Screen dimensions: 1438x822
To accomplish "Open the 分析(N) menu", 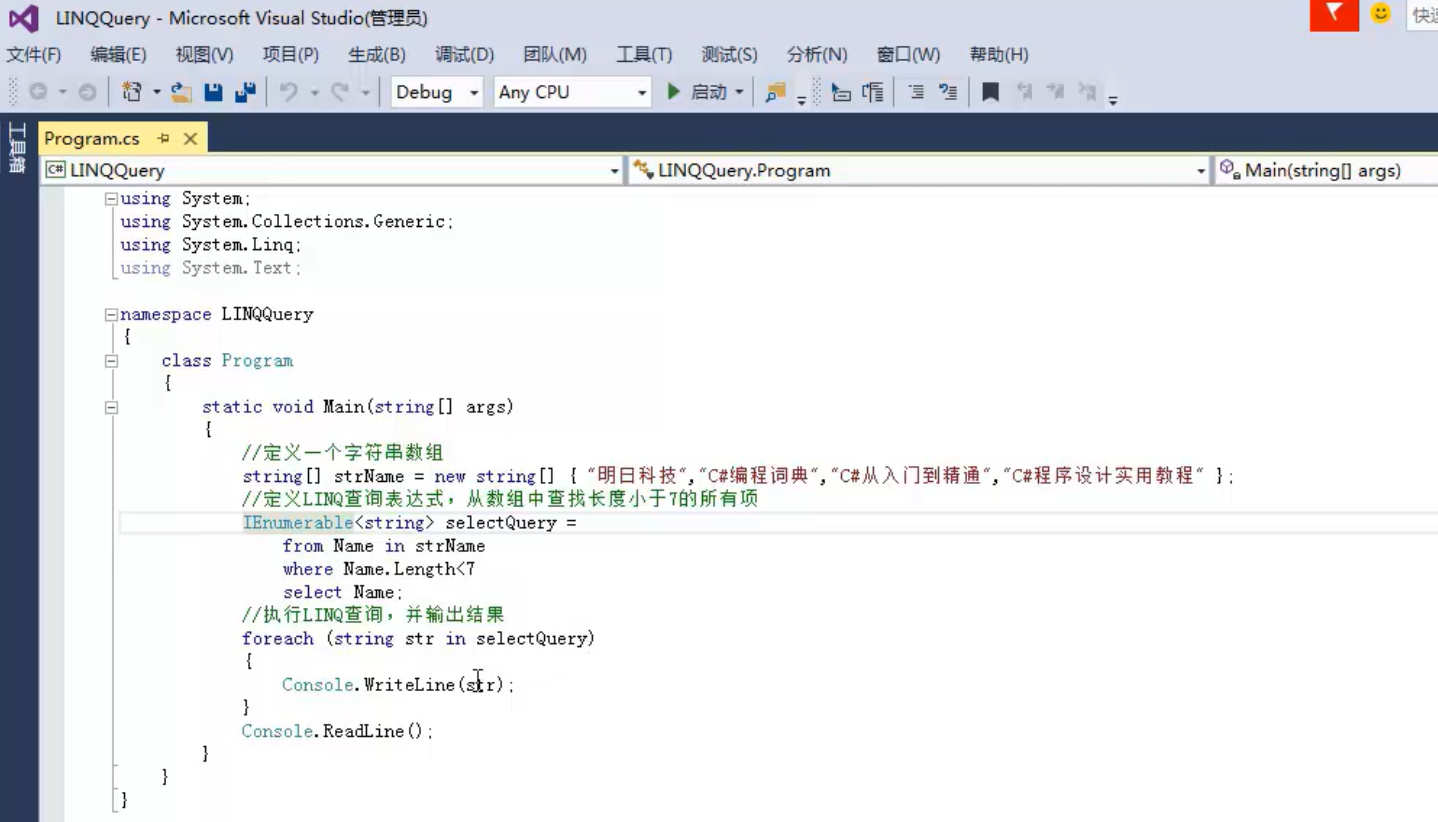I will [817, 54].
